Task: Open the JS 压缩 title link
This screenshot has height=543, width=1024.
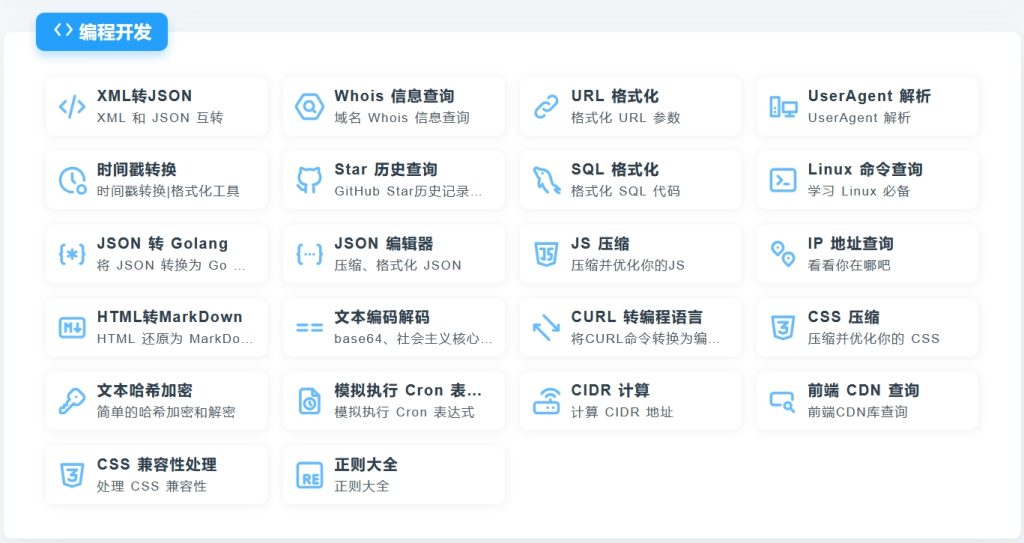Action: (x=600, y=244)
